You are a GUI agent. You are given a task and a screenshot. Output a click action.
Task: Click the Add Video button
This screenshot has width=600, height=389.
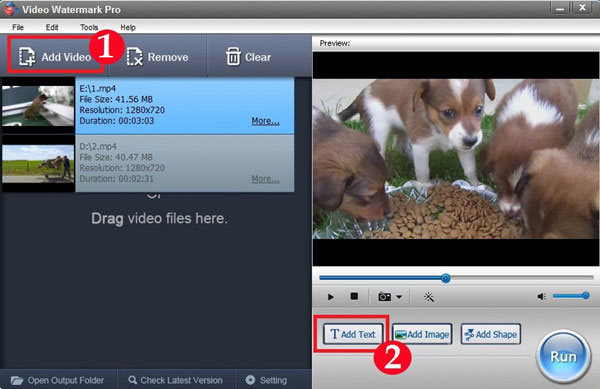[56, 57]
